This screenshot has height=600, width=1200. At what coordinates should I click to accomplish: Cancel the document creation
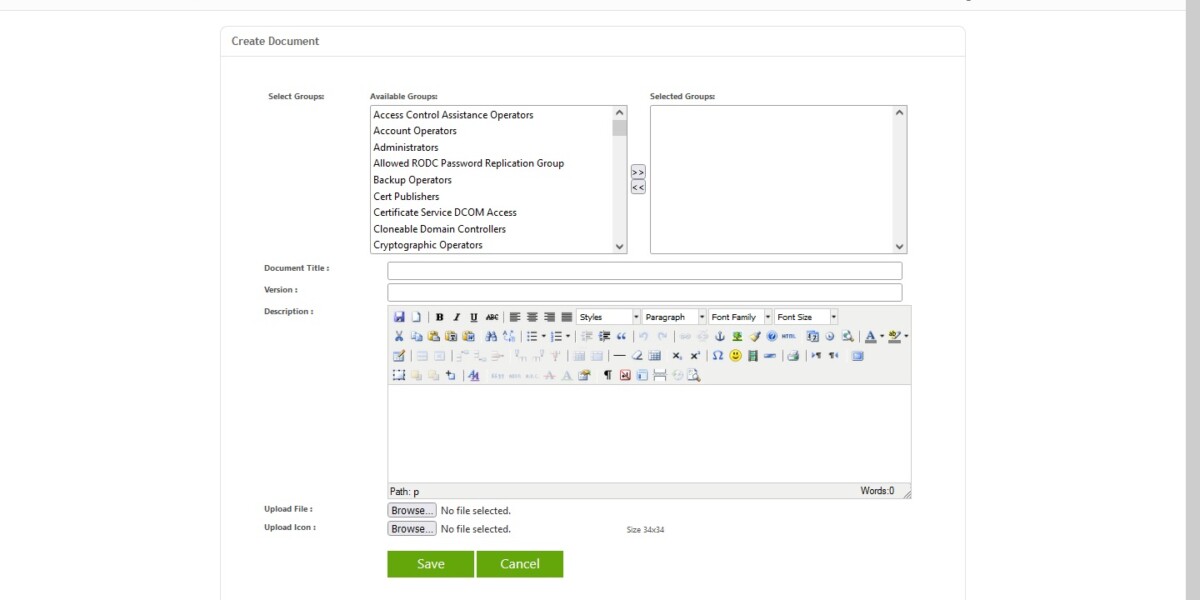(x=520, y=563)
